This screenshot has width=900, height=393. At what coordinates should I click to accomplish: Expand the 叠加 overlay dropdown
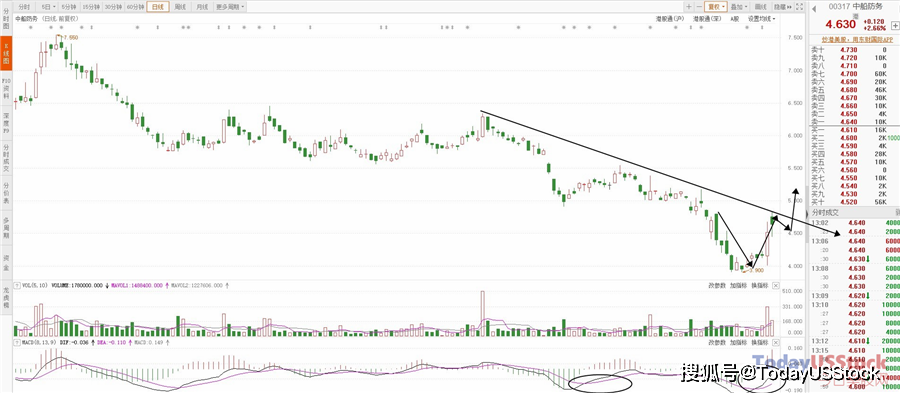tap(739, 7)
